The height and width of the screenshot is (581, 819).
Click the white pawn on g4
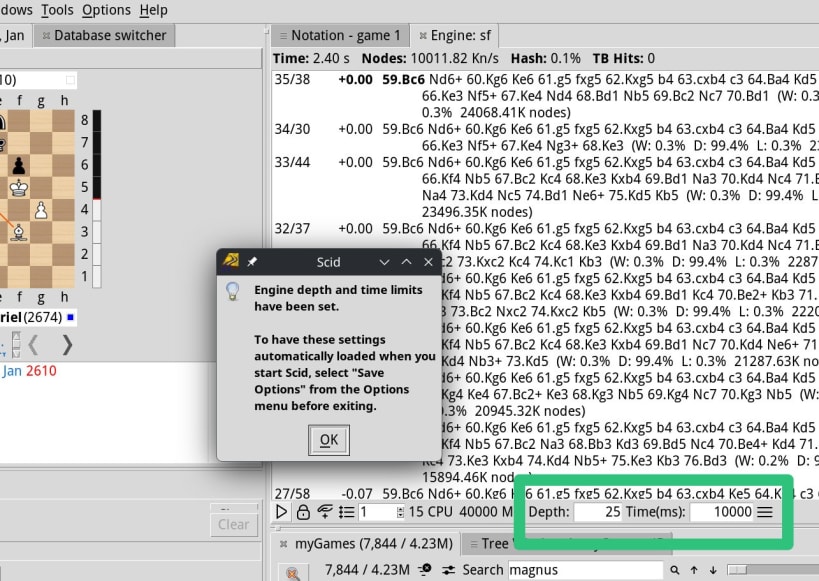(41, 210)
